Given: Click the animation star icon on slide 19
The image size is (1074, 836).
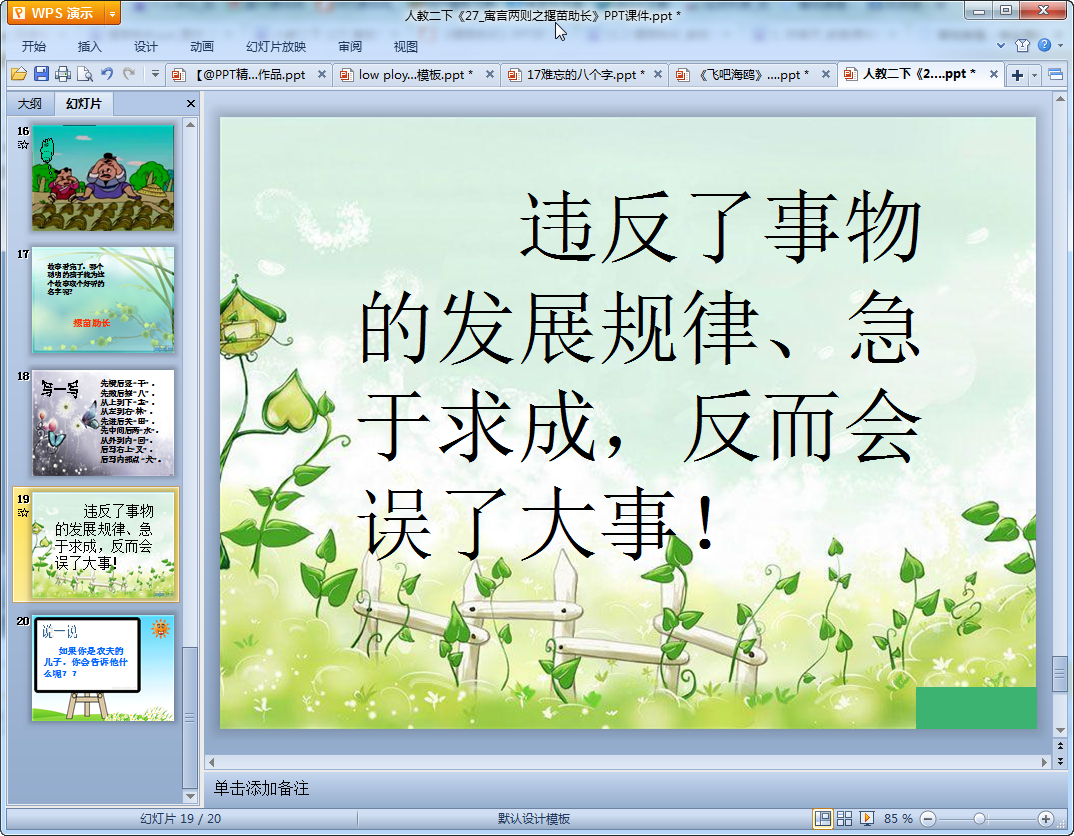Looking at the screenshot, I should (23, 513).
